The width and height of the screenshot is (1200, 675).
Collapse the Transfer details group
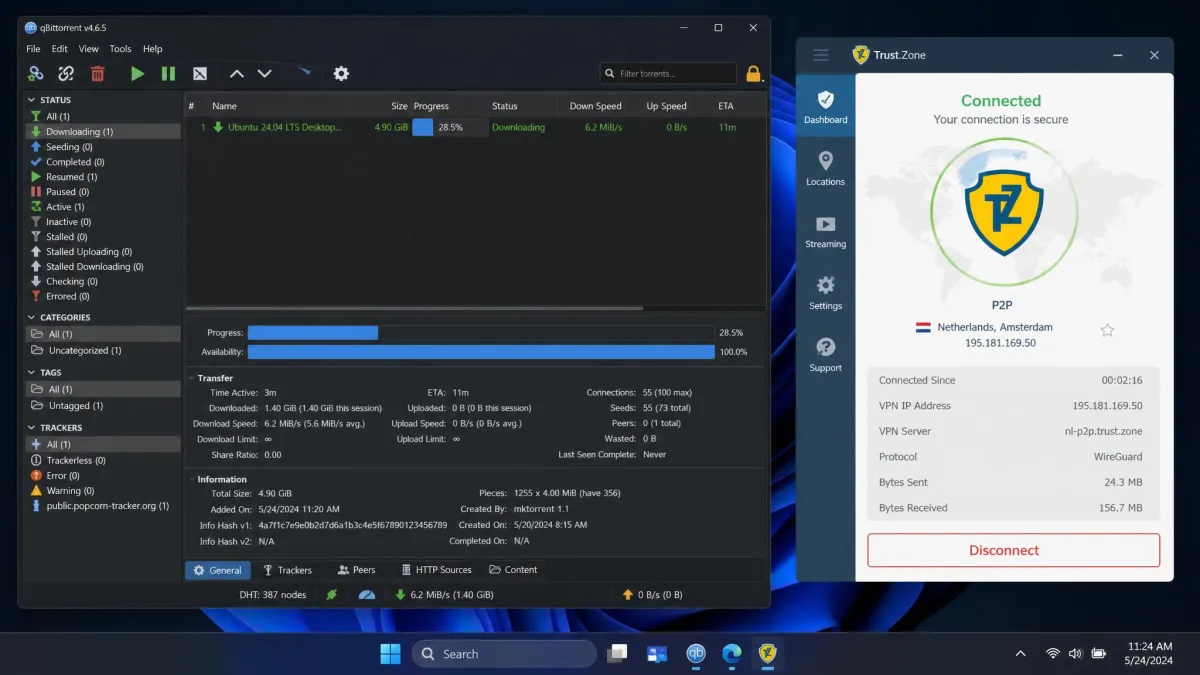[192, 378]
